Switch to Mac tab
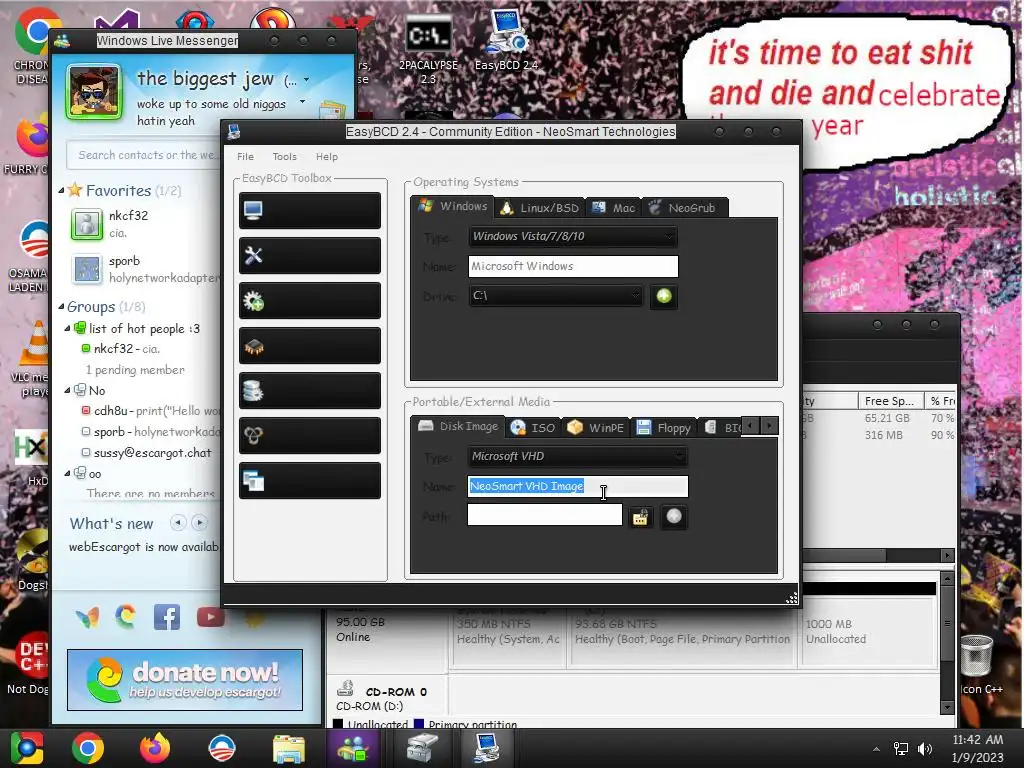This screenshot has height=768, width=1024. click(x=614, y=208)
